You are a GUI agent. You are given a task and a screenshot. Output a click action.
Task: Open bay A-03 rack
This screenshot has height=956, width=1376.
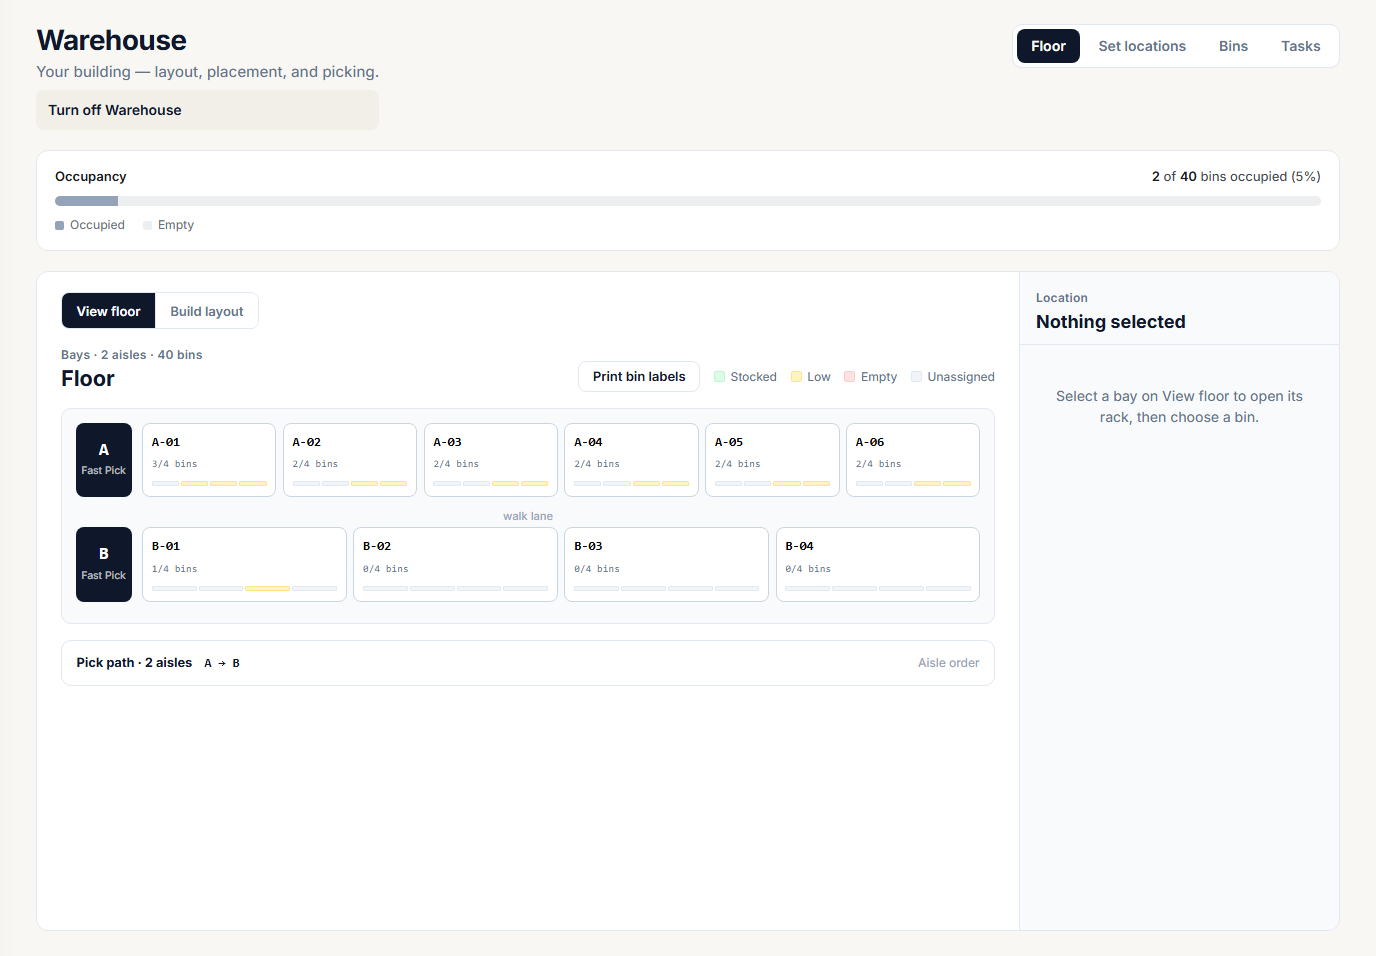(491, 460)
